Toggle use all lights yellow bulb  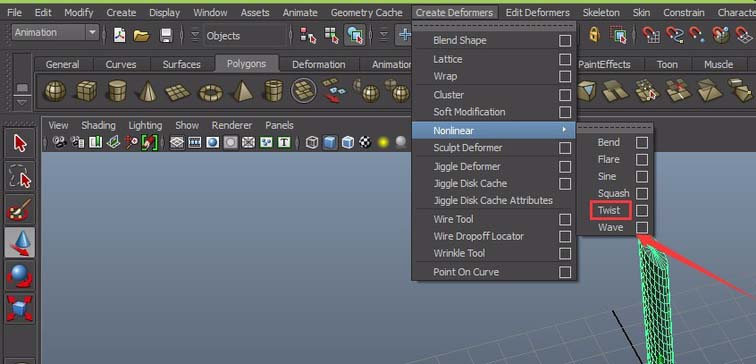[x=383, y=143]
